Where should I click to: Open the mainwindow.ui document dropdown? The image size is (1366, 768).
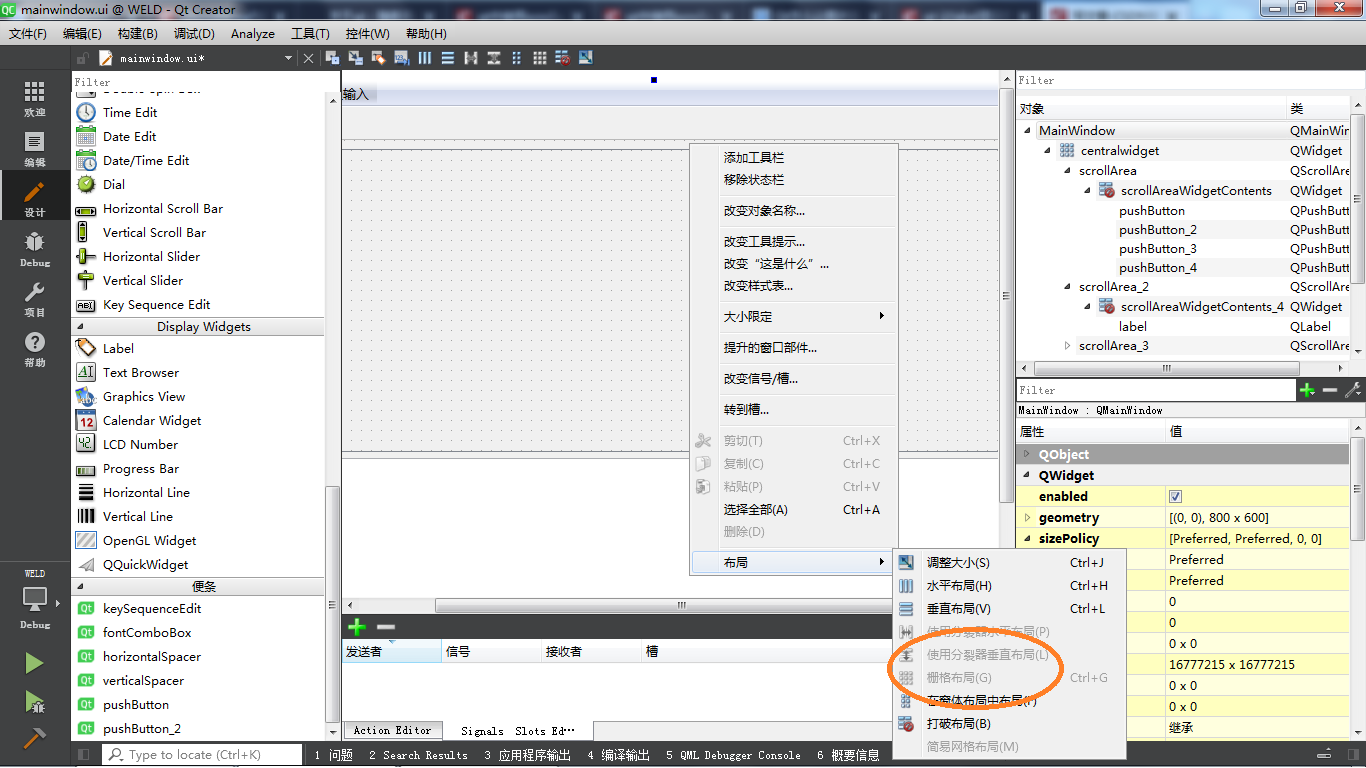(x=288, y=58)
